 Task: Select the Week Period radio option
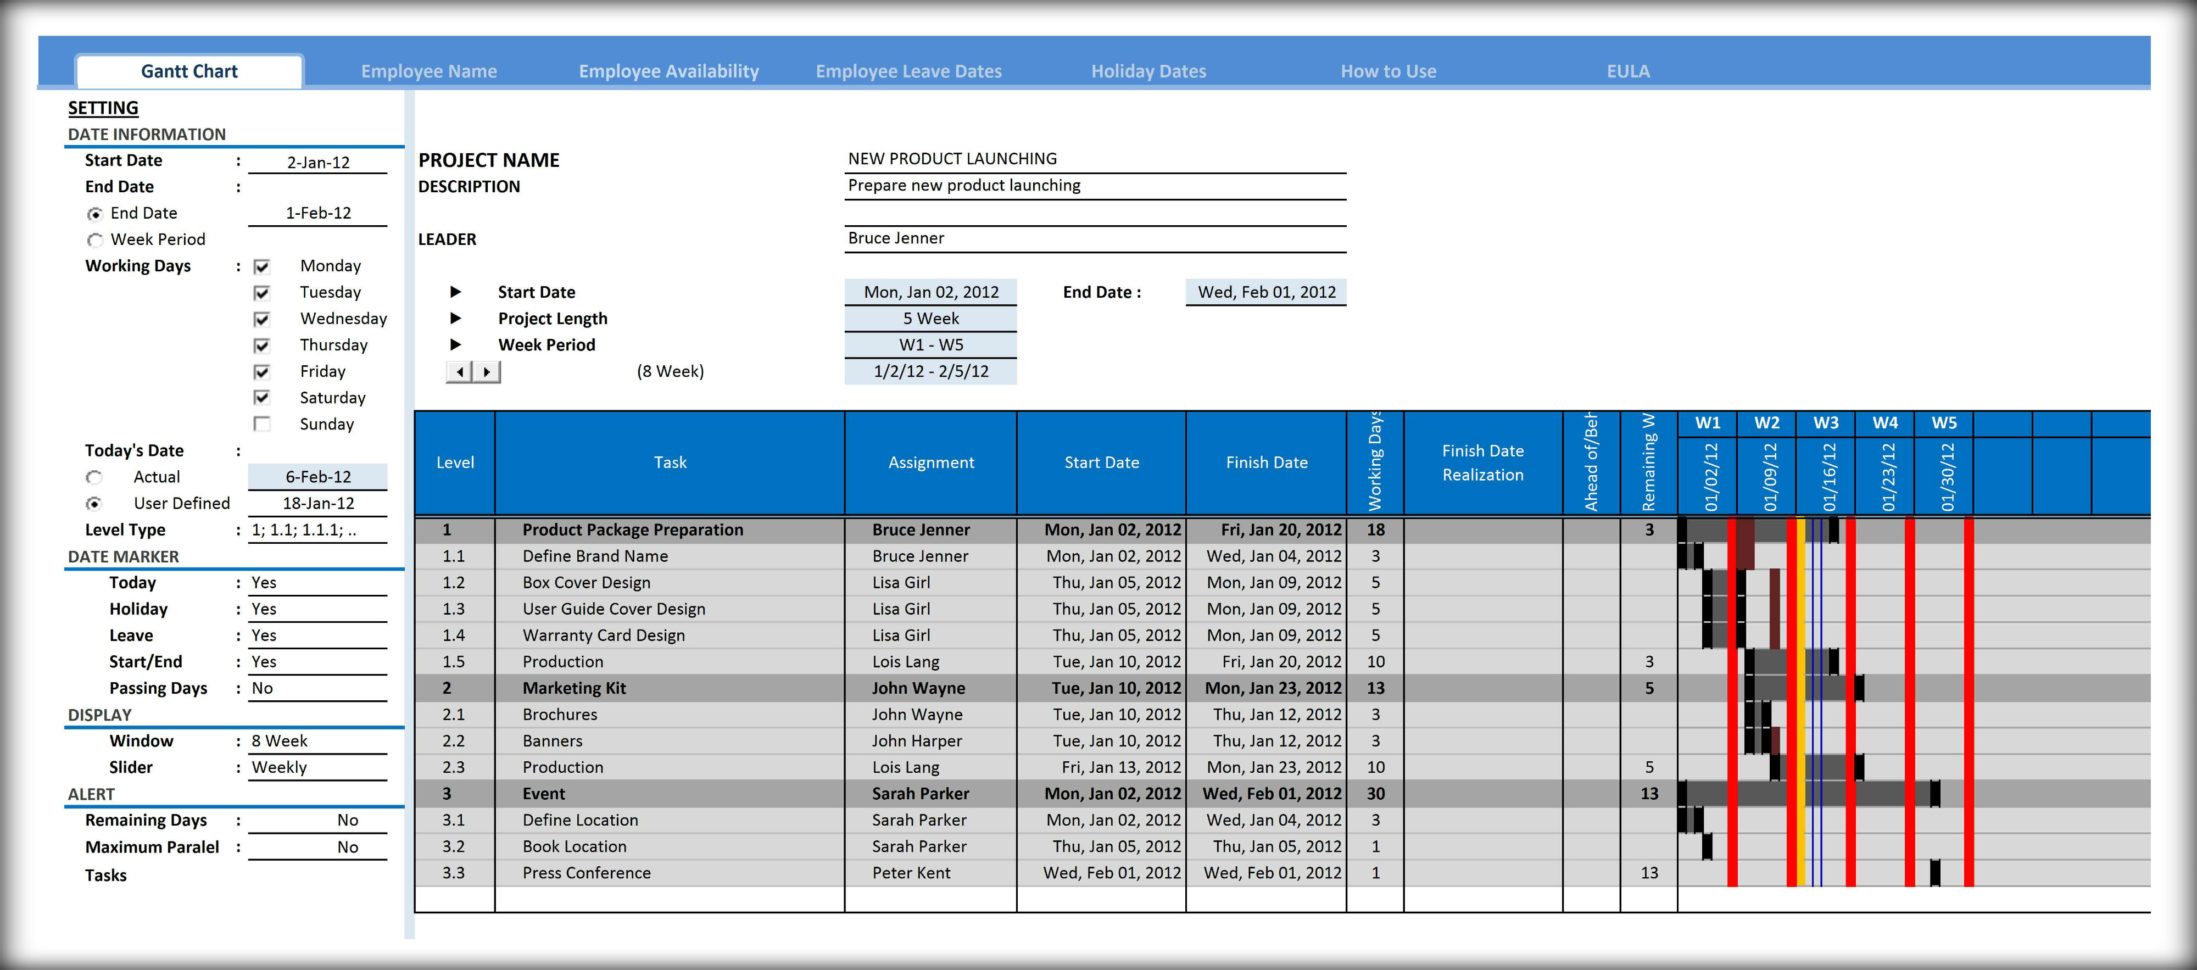(x=95, y=240)
